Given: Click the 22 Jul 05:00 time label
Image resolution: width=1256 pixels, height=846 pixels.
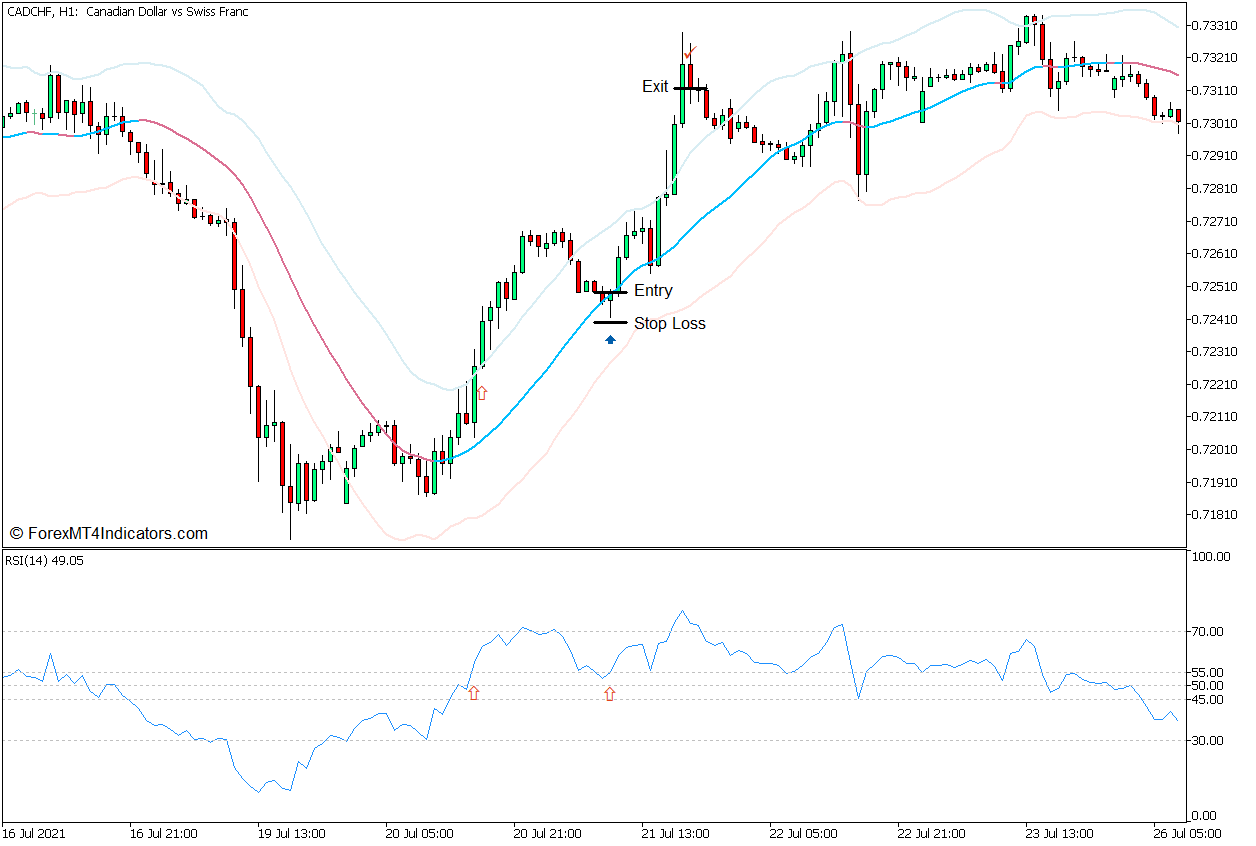Looking at the screenshot, I should (x=806, y=833).
